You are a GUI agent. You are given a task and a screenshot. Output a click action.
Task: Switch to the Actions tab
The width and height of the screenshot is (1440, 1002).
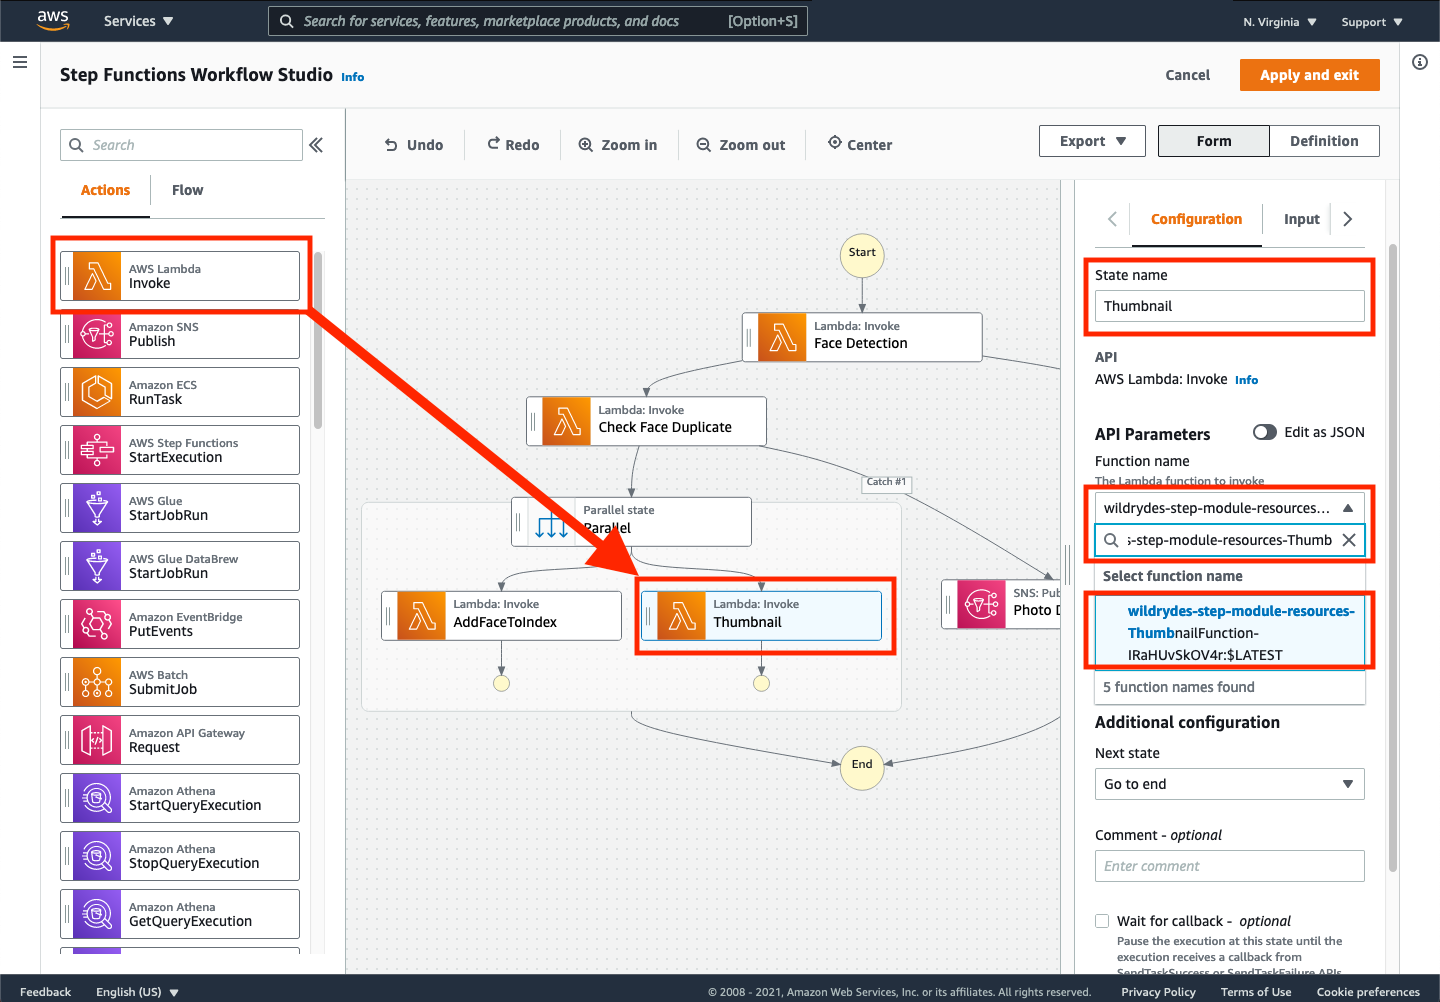pyautogui.click(x=105, y=190)
